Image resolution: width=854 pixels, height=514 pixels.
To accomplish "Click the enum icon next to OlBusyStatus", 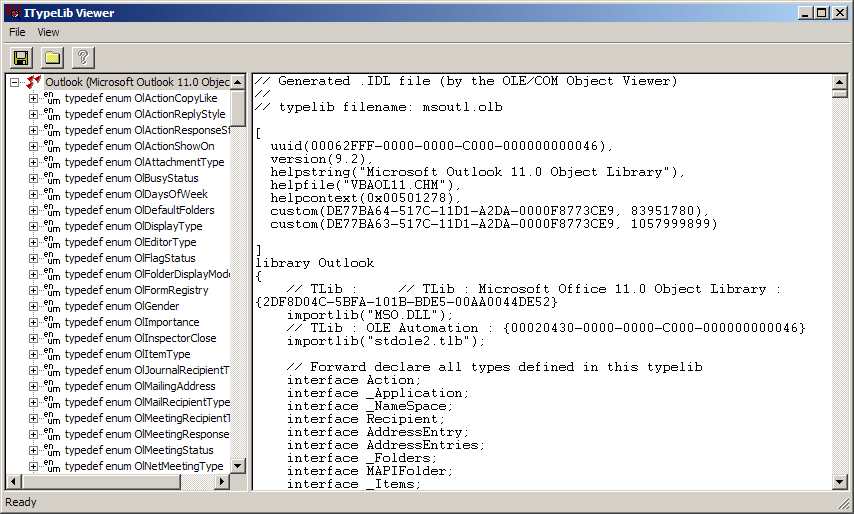I will tap(52, 178).
